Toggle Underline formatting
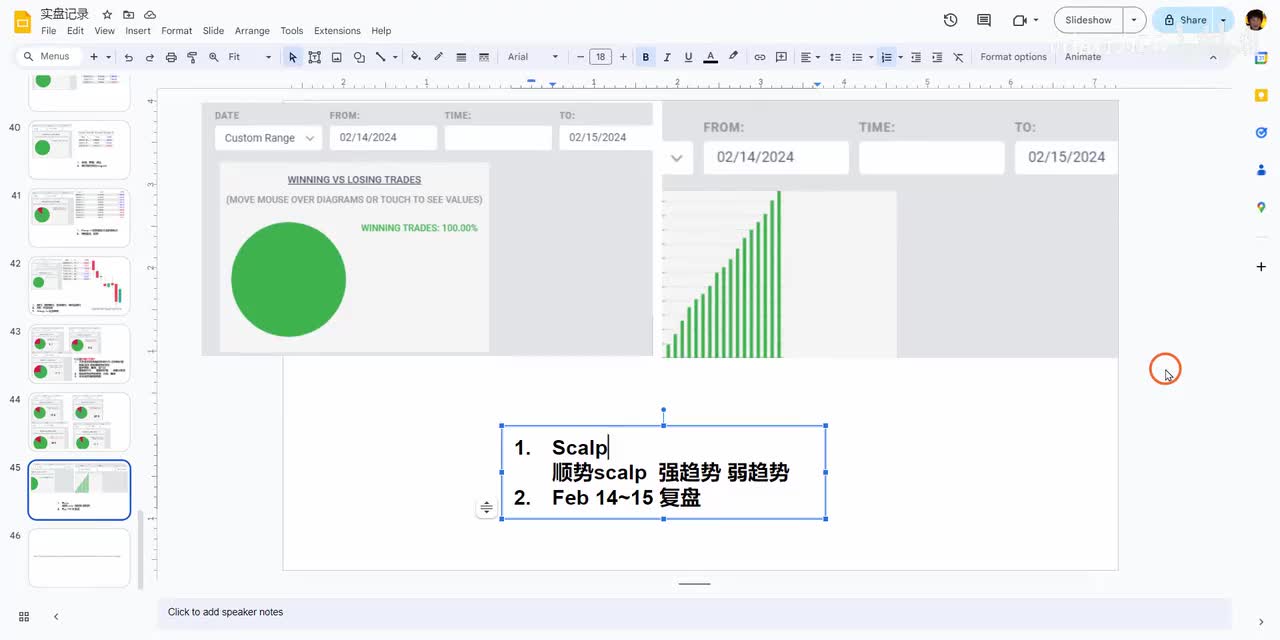The height and width of the screenshot is (640, 1280). point(688,57)
